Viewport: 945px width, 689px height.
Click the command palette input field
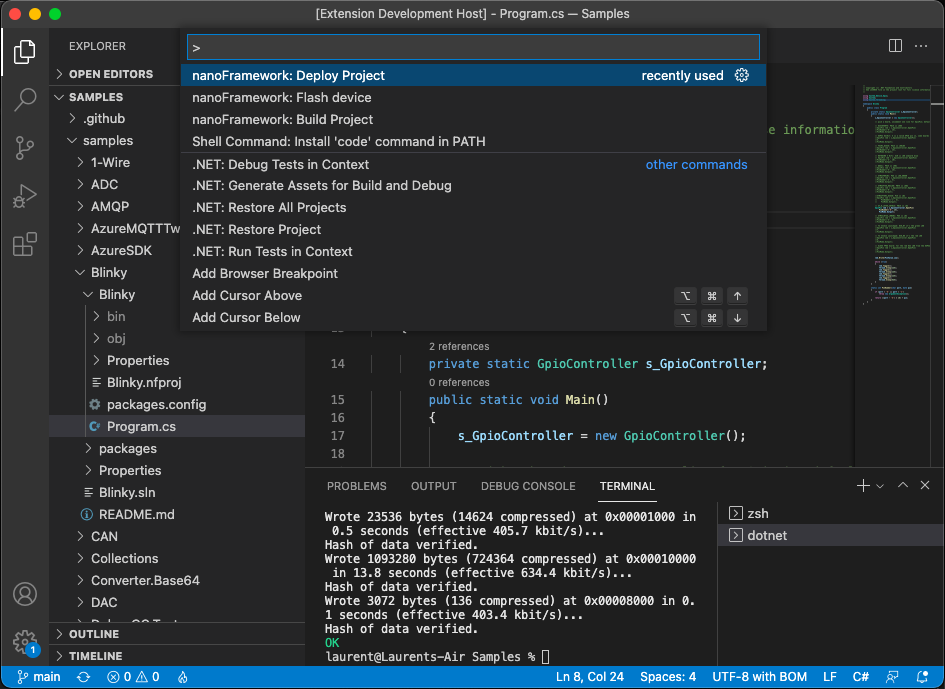(473, 47)
